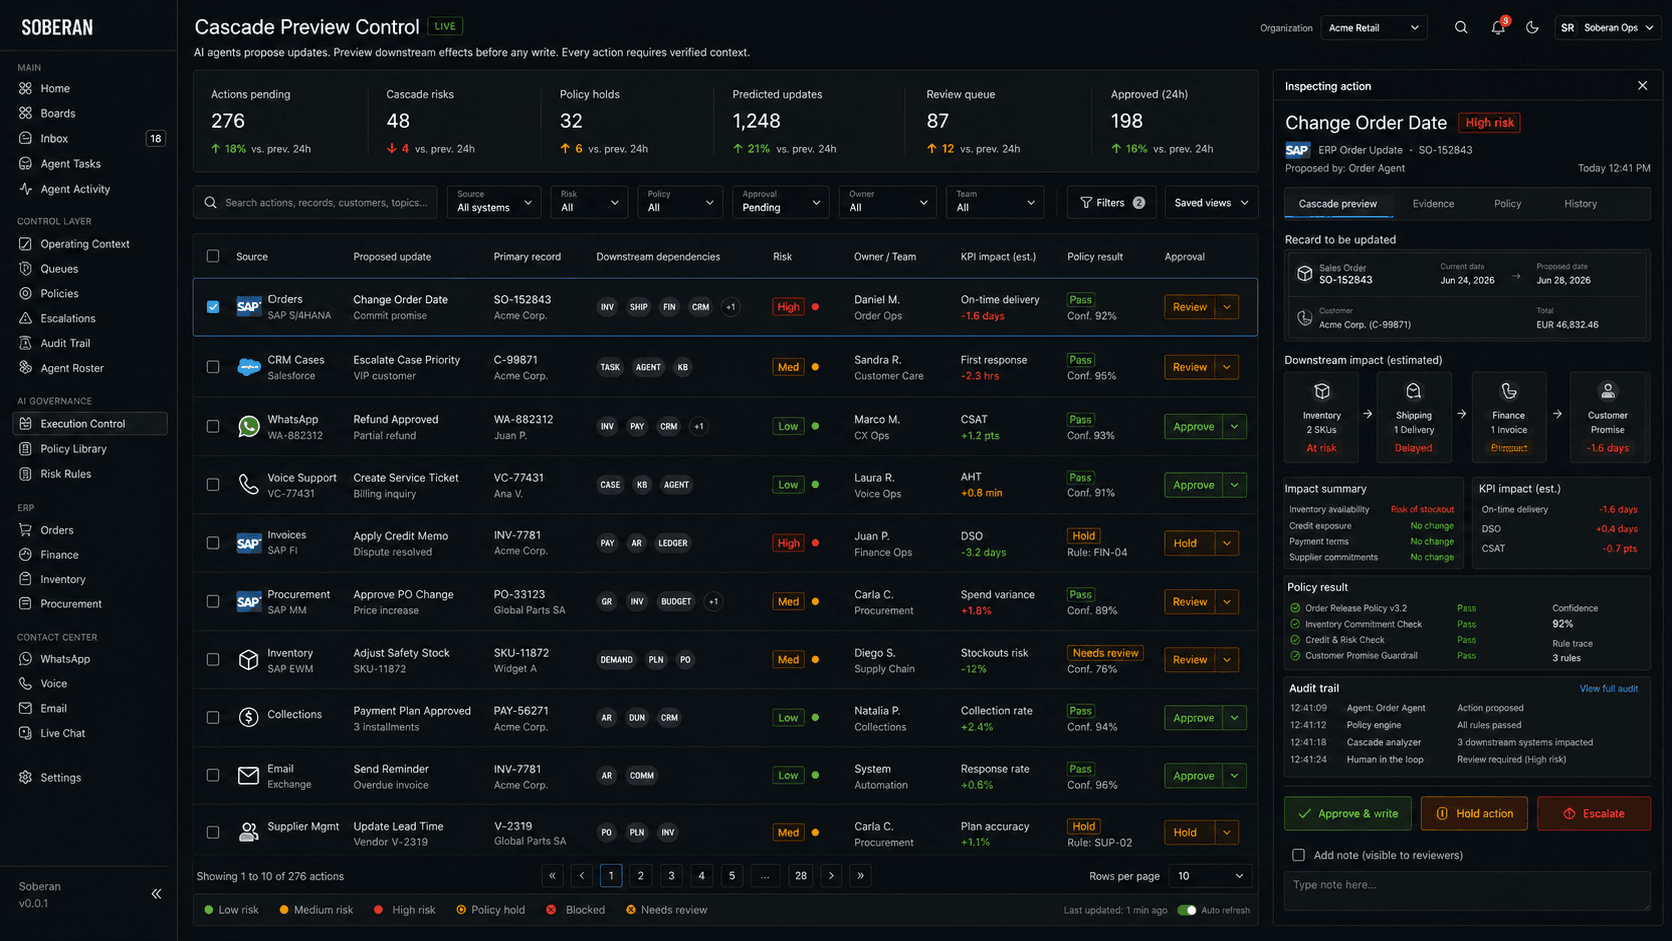This screenshot has height=941, width=1672.
Task: Check the Add note visible to reviewers box
Action: tap(1298, 855)
